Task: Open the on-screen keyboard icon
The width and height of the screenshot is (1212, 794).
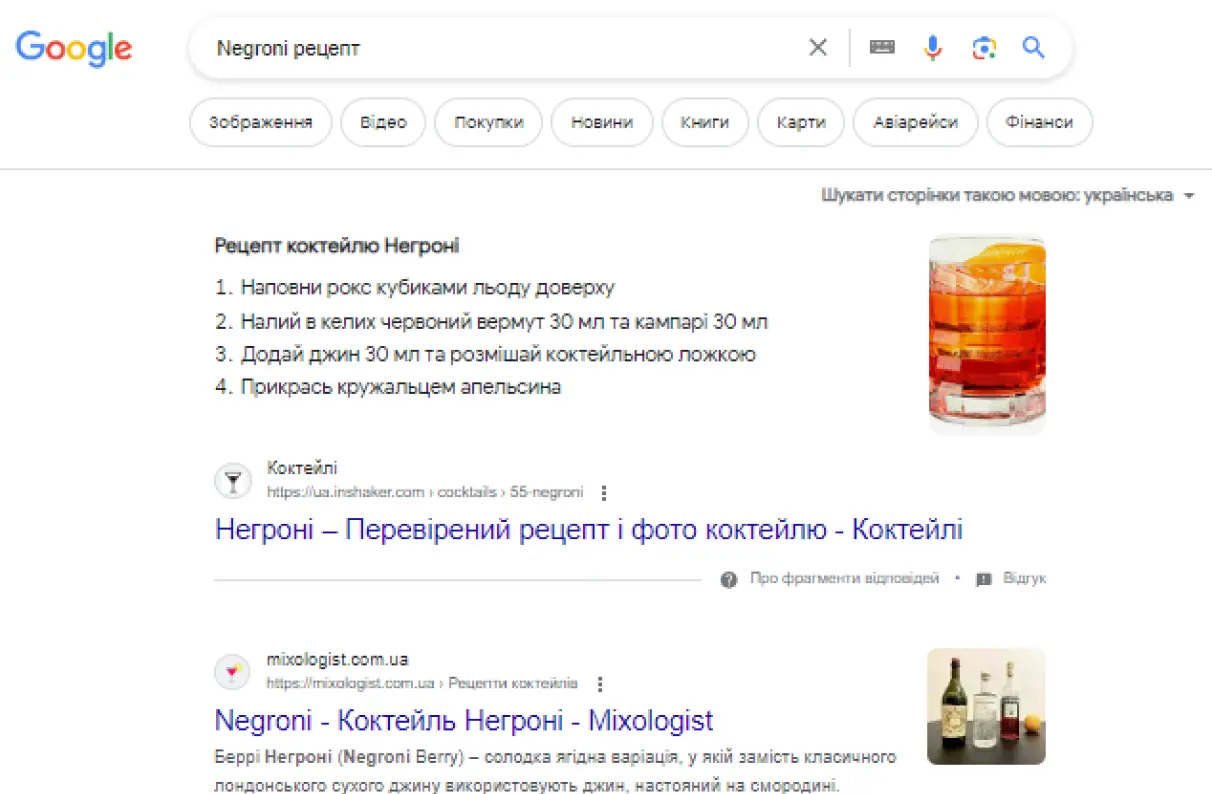Action: pyautogui.click(x=882, y=47)
